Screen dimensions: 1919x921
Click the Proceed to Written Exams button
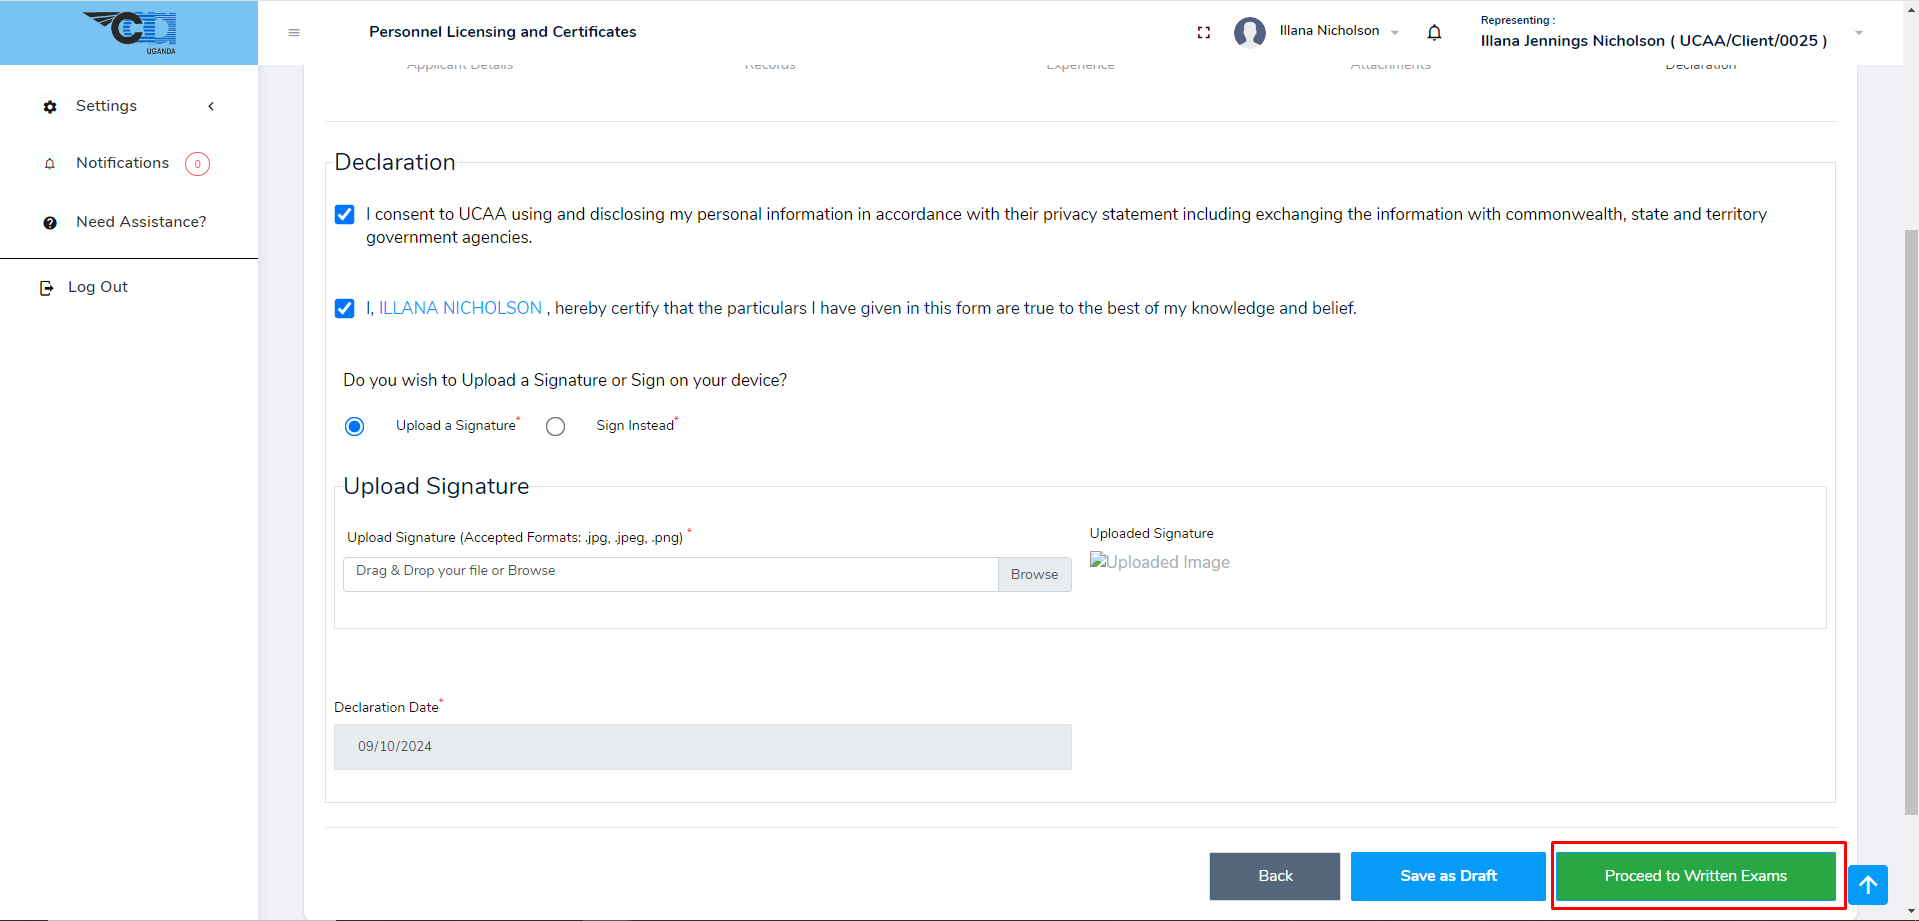pos(1695,876)
